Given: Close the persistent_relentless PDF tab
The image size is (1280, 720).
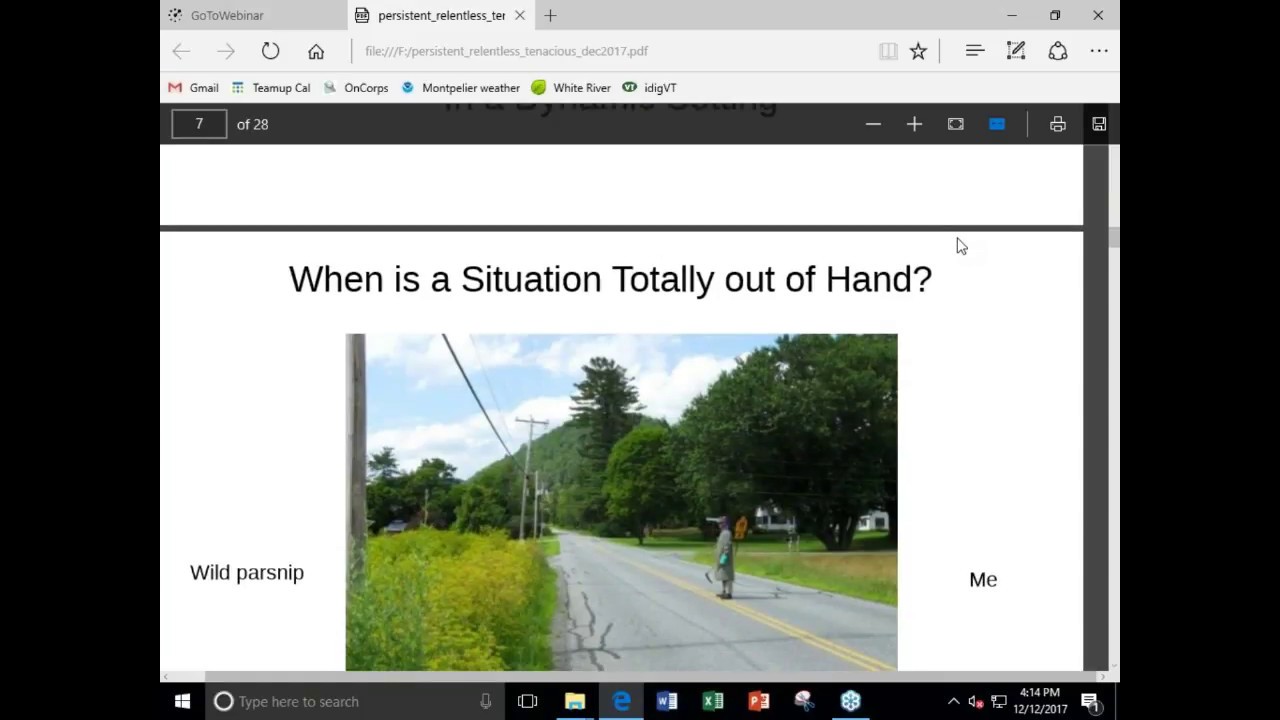Looking at the screenshot, I should click(520, 15).
